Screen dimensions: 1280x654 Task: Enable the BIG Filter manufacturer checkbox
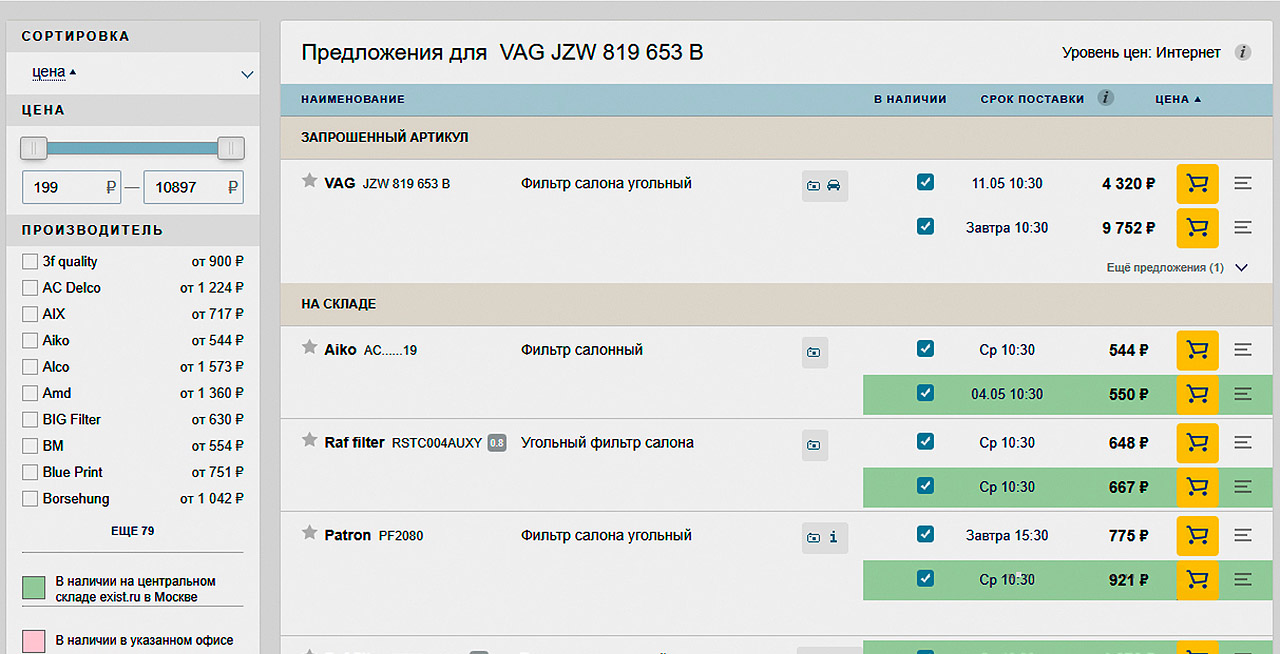point(30,420)
